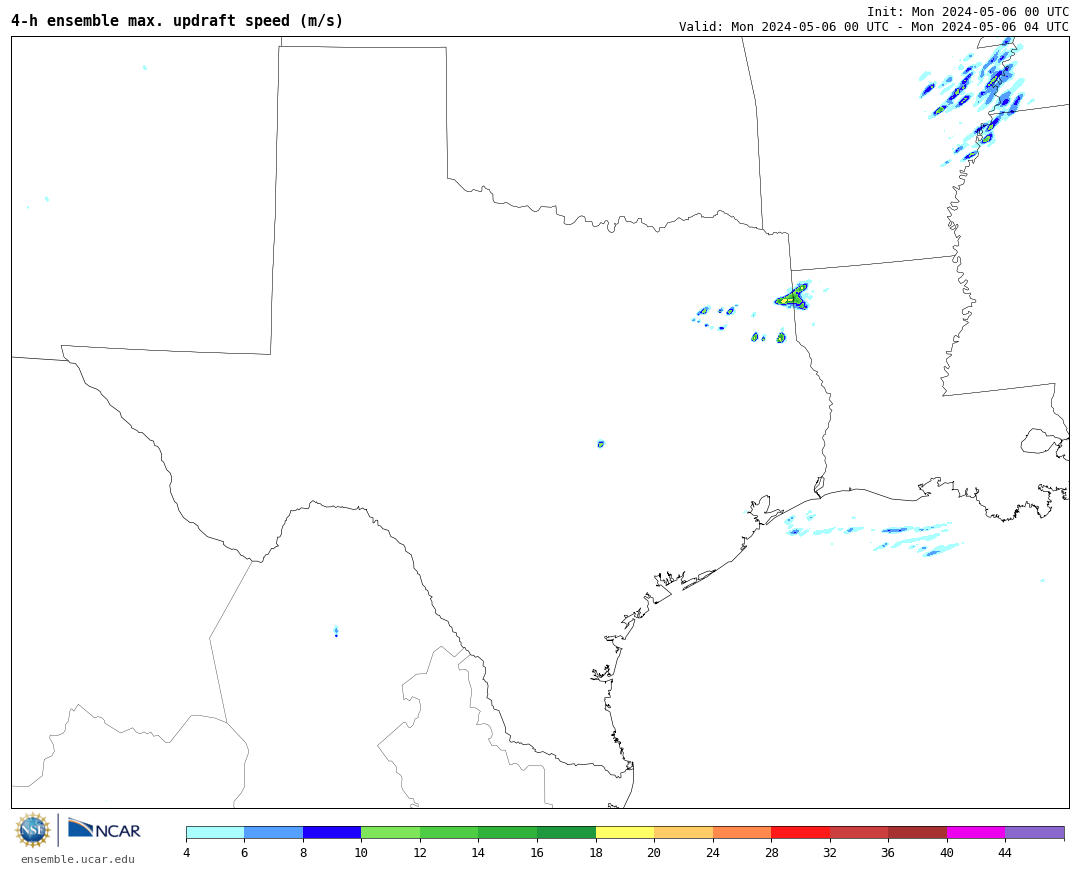Screen dimensions: 1080x871
Task: Click the dark green 16-18 color swatch
Action: [566, 832]
